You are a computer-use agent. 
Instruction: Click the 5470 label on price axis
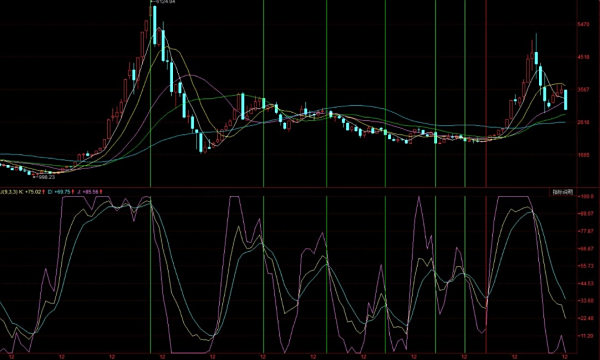coord(584,24)
